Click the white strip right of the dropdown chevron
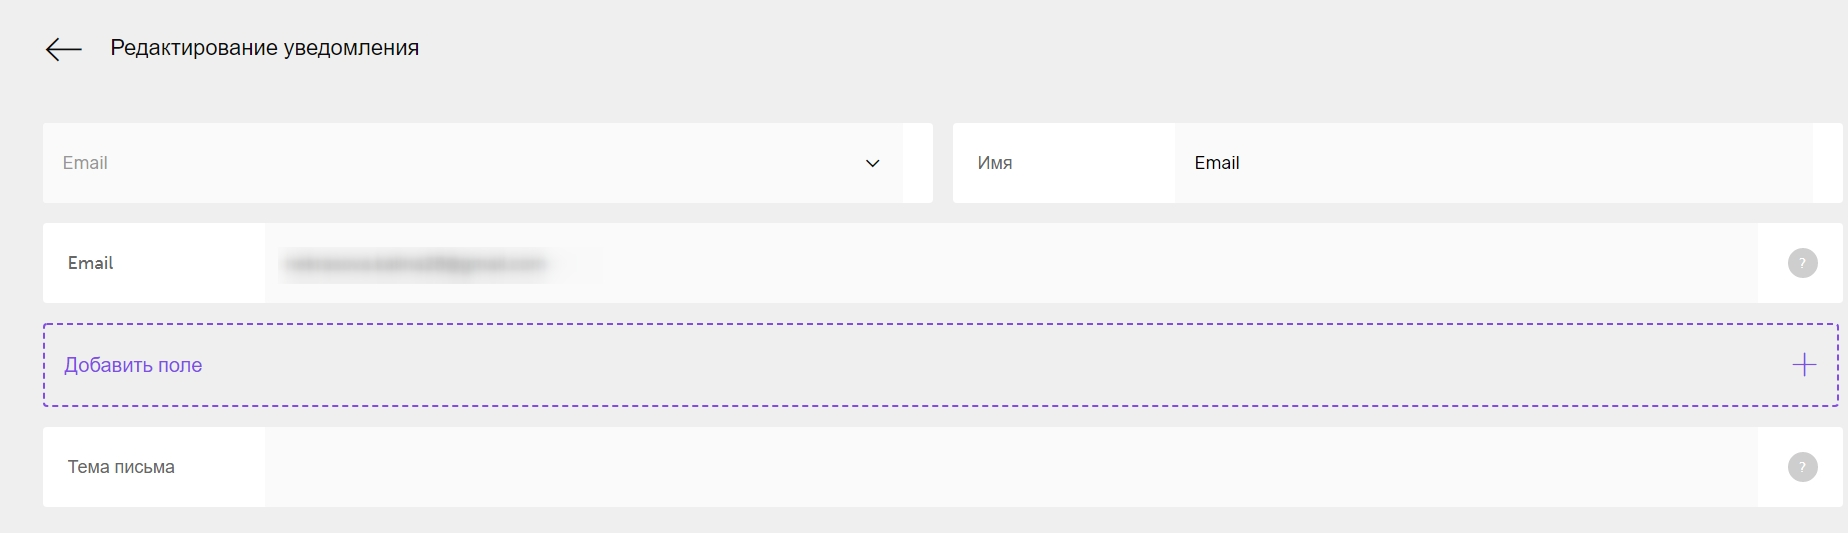 click(917, 163)
